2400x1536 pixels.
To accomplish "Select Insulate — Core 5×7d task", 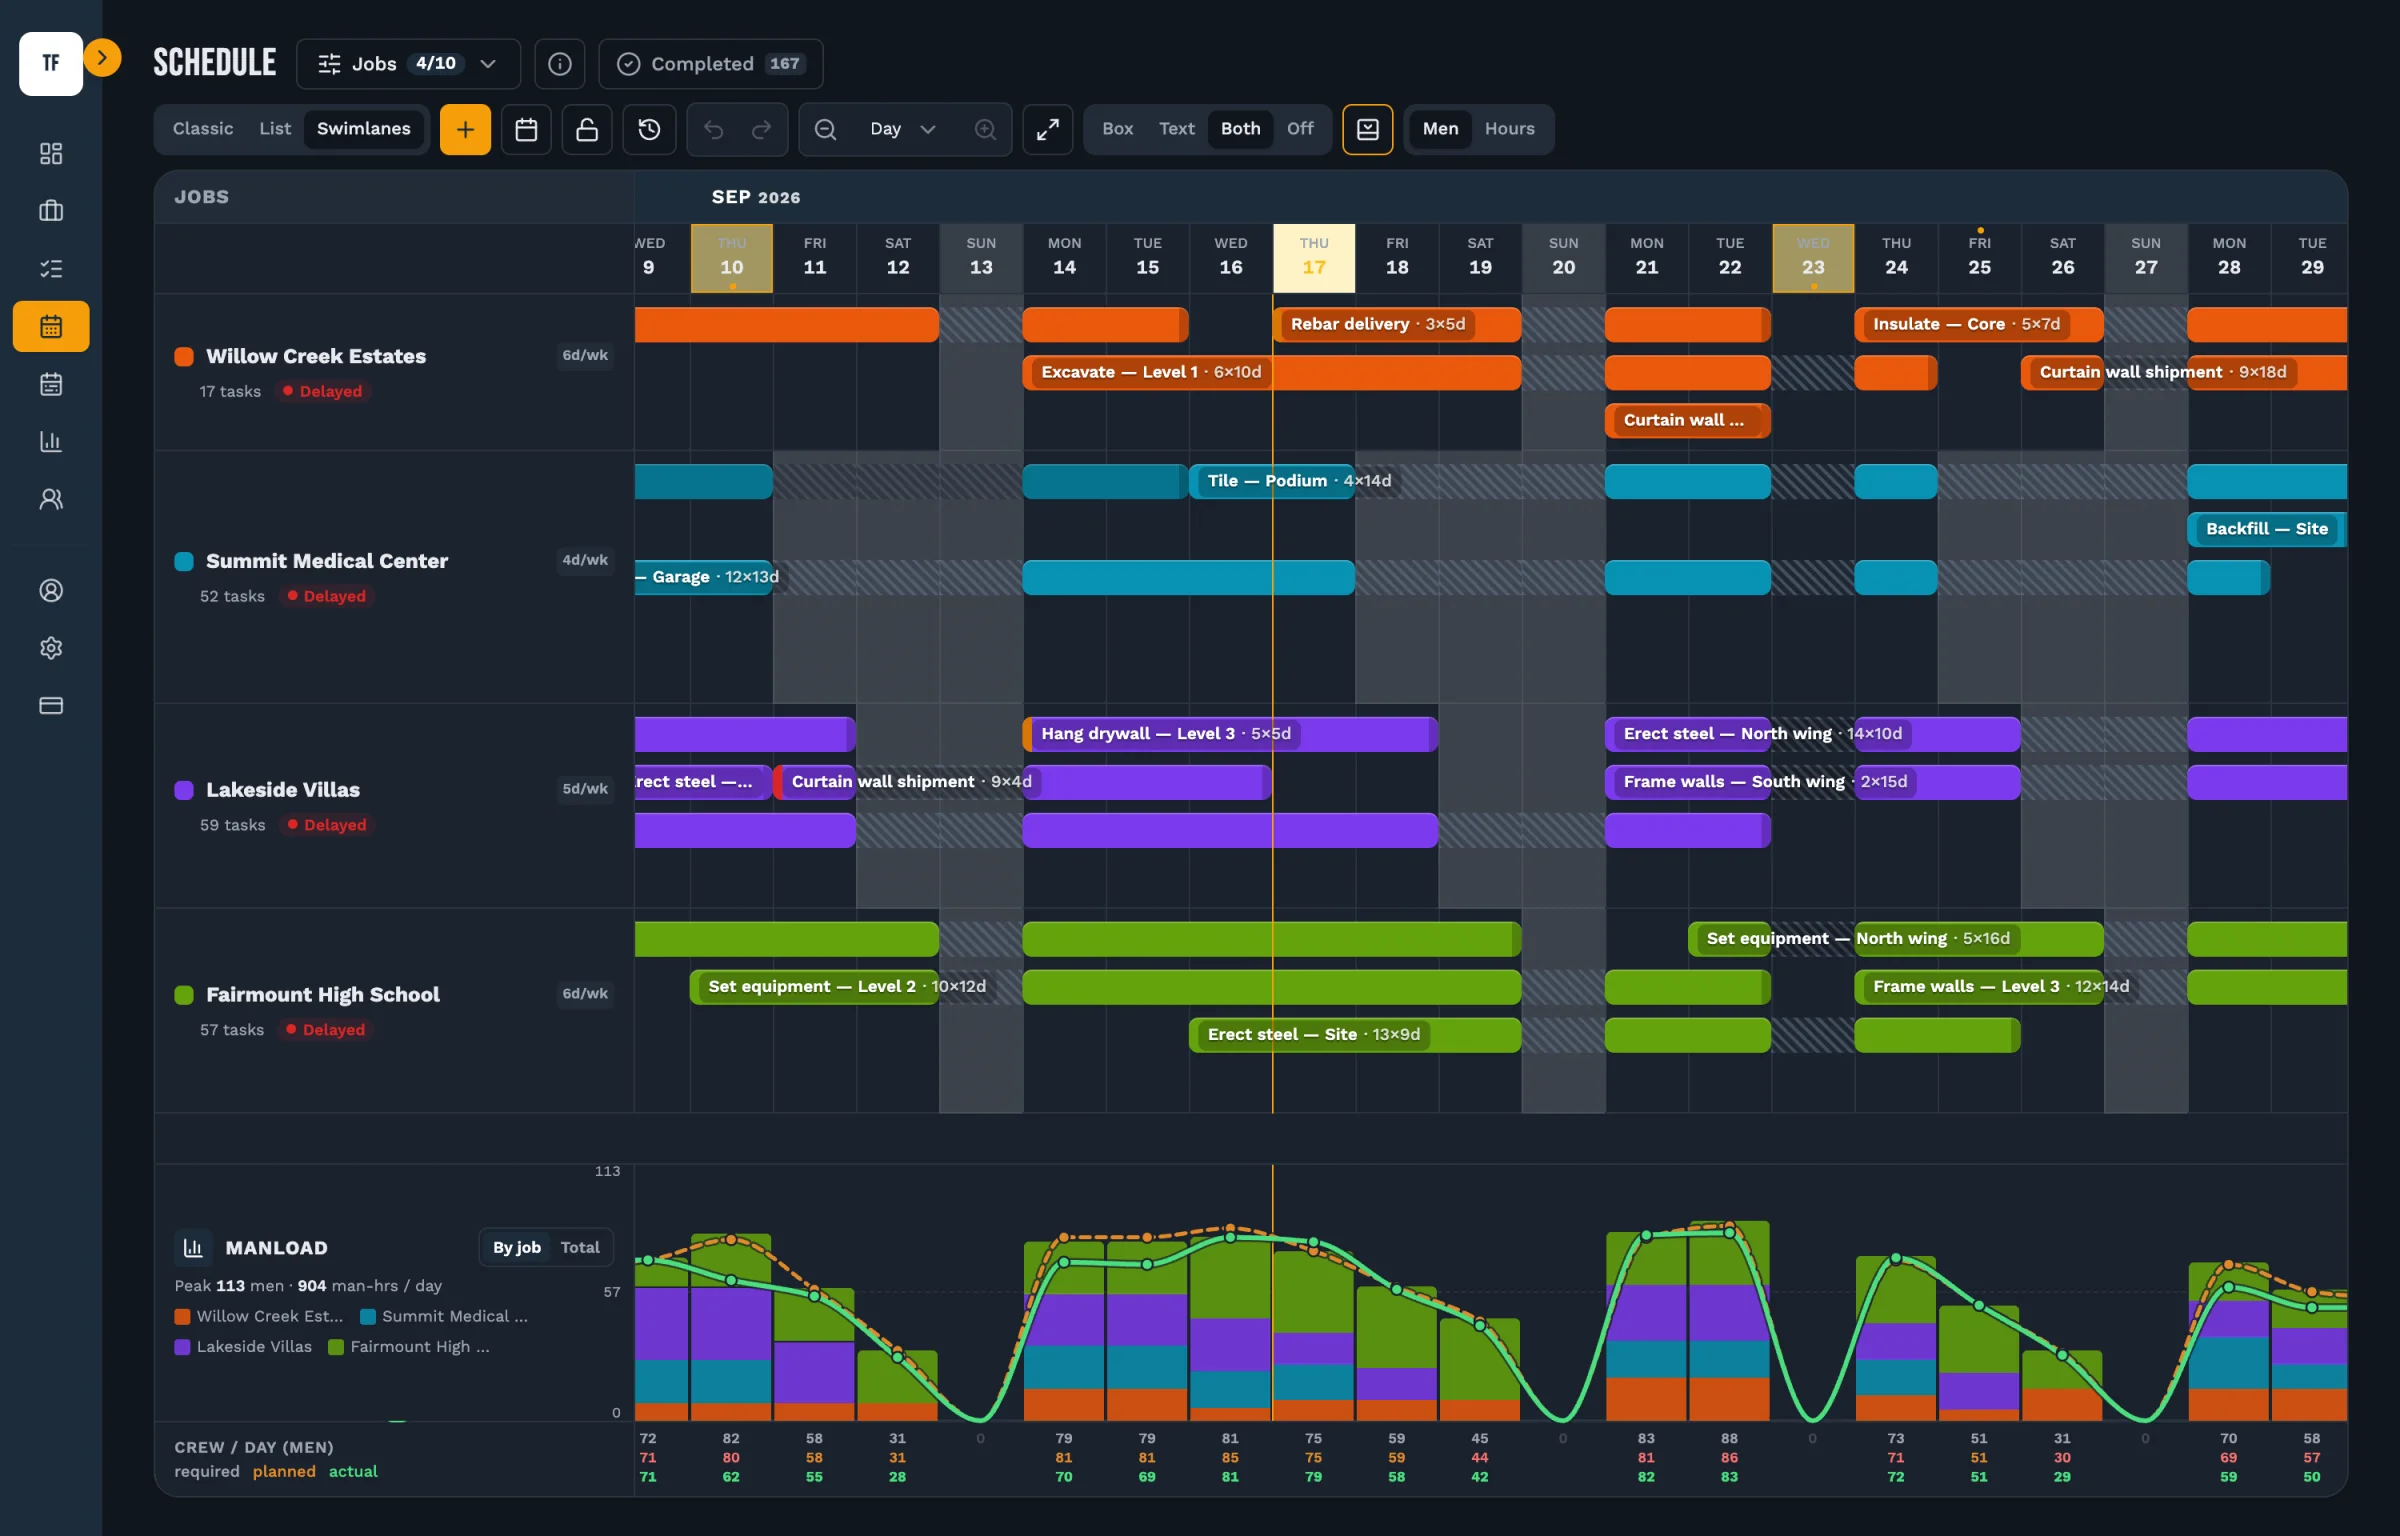I will pos(1979,324).
